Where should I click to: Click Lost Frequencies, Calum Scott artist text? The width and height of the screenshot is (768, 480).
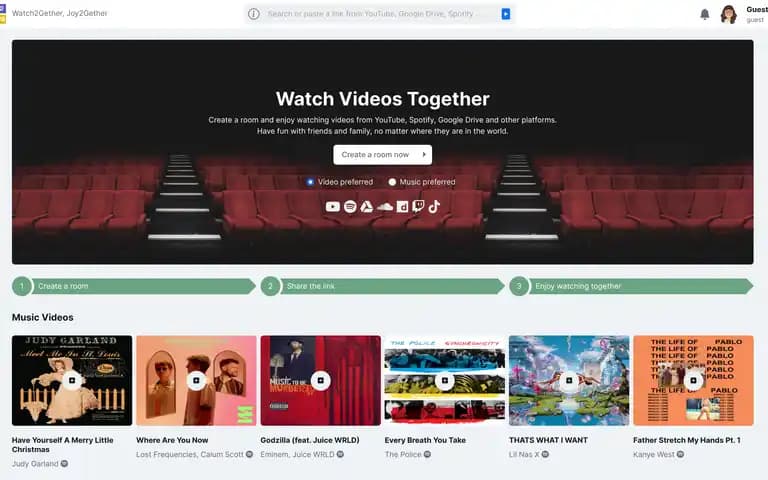tap(190, 454)
